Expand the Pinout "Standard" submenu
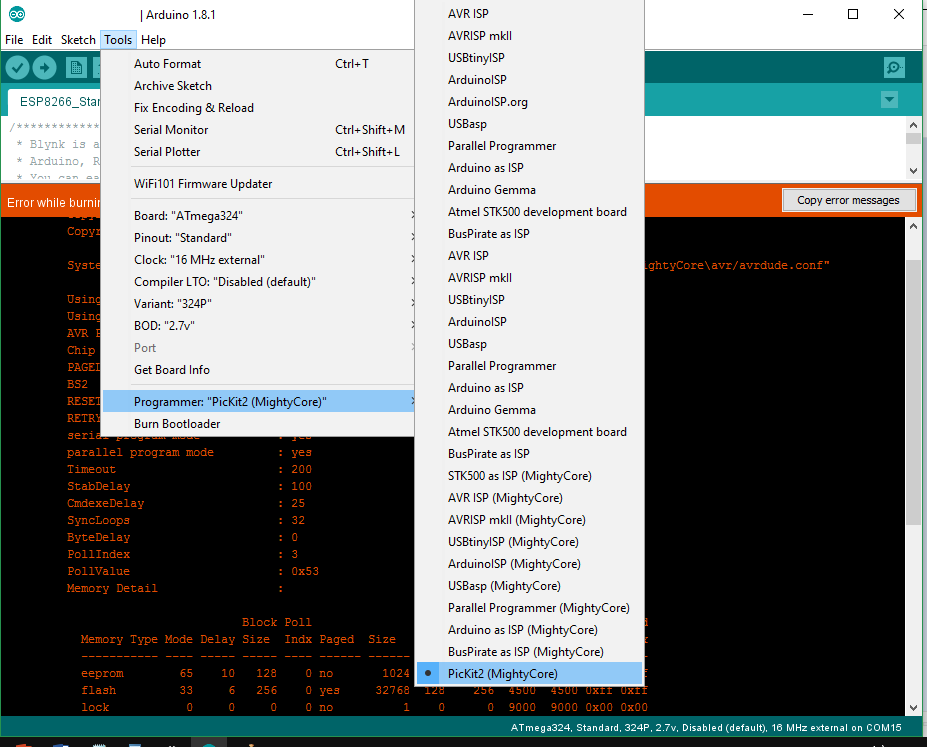 [x=258, y=238]
